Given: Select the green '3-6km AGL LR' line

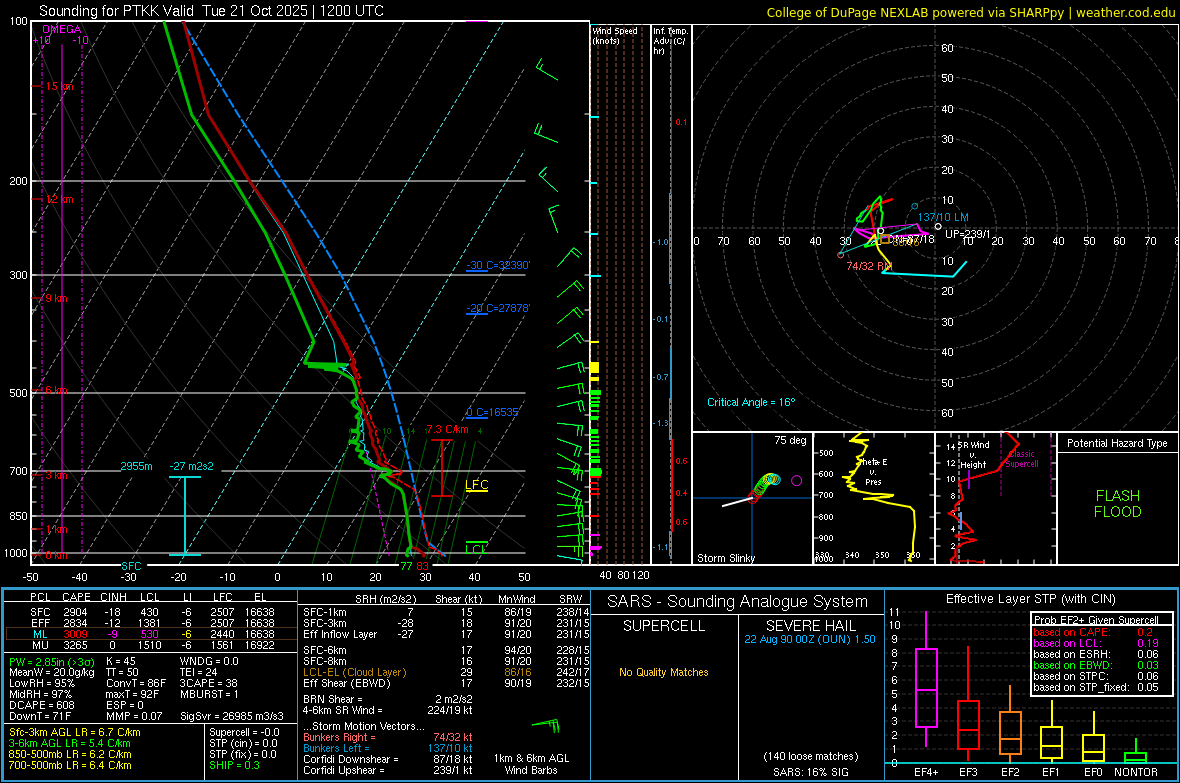Looking at the screenshot, I should 69,743.
